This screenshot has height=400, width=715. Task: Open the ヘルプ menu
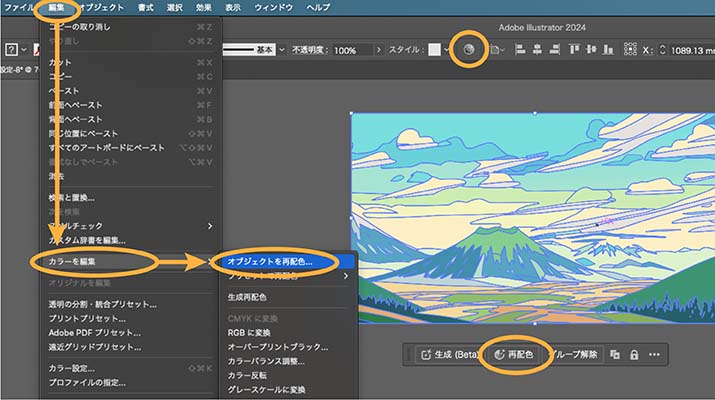coord(318,7)
